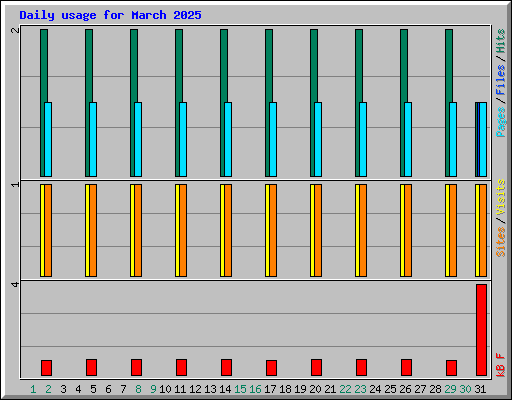Click day number 28 on the x-axis

[435, 389]
